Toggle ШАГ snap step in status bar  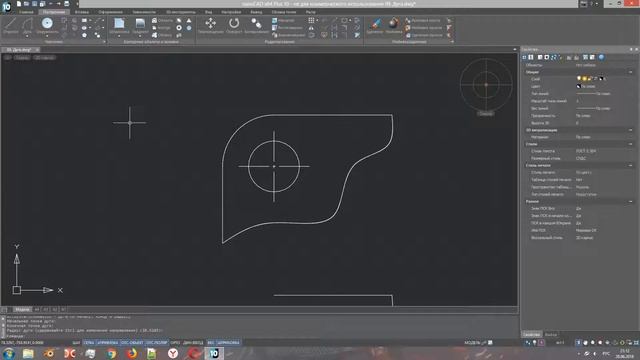point(76,342)
